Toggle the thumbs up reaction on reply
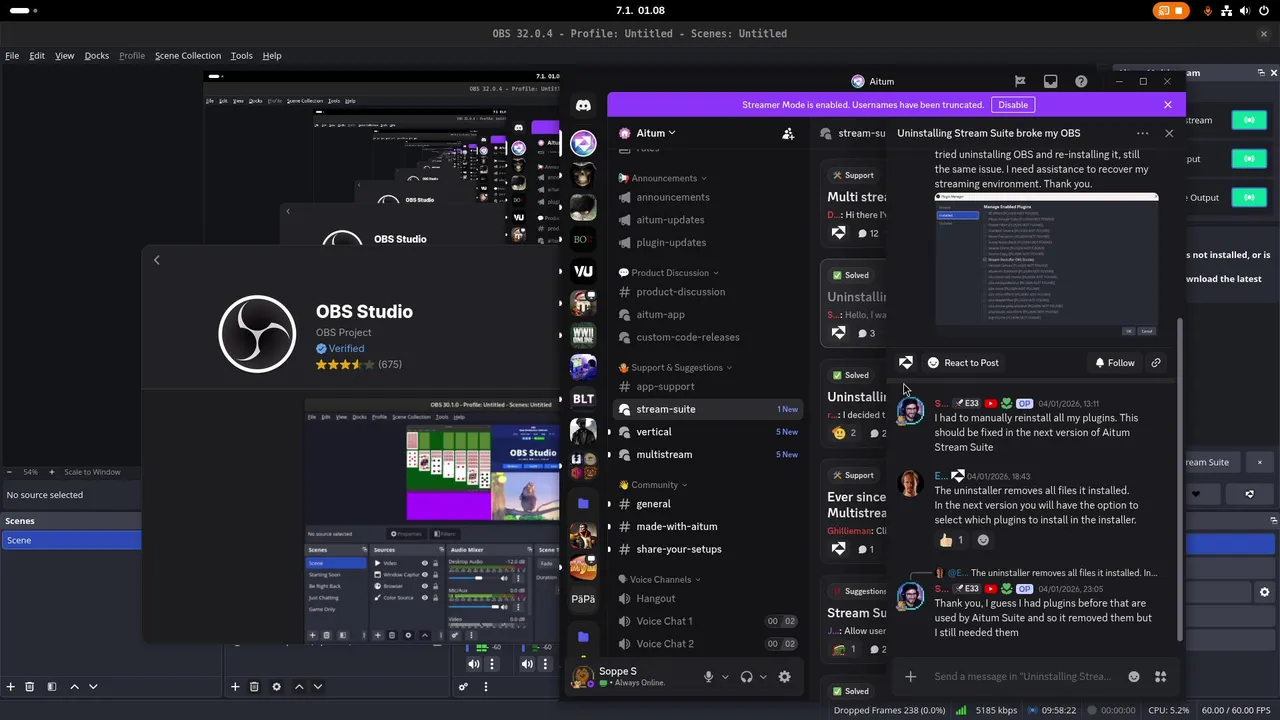The image size is (1280, 720). coord(952,540)
